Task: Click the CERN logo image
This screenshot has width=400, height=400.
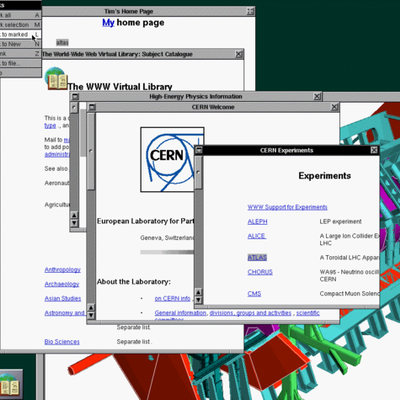Action: click(x=172, y=159)
